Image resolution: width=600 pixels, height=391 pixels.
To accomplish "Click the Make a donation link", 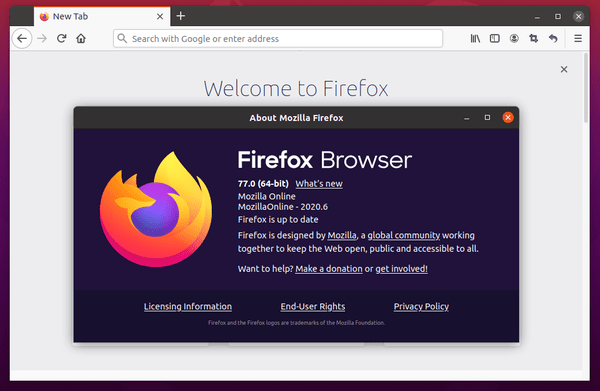I will click(x=329, y=269).
